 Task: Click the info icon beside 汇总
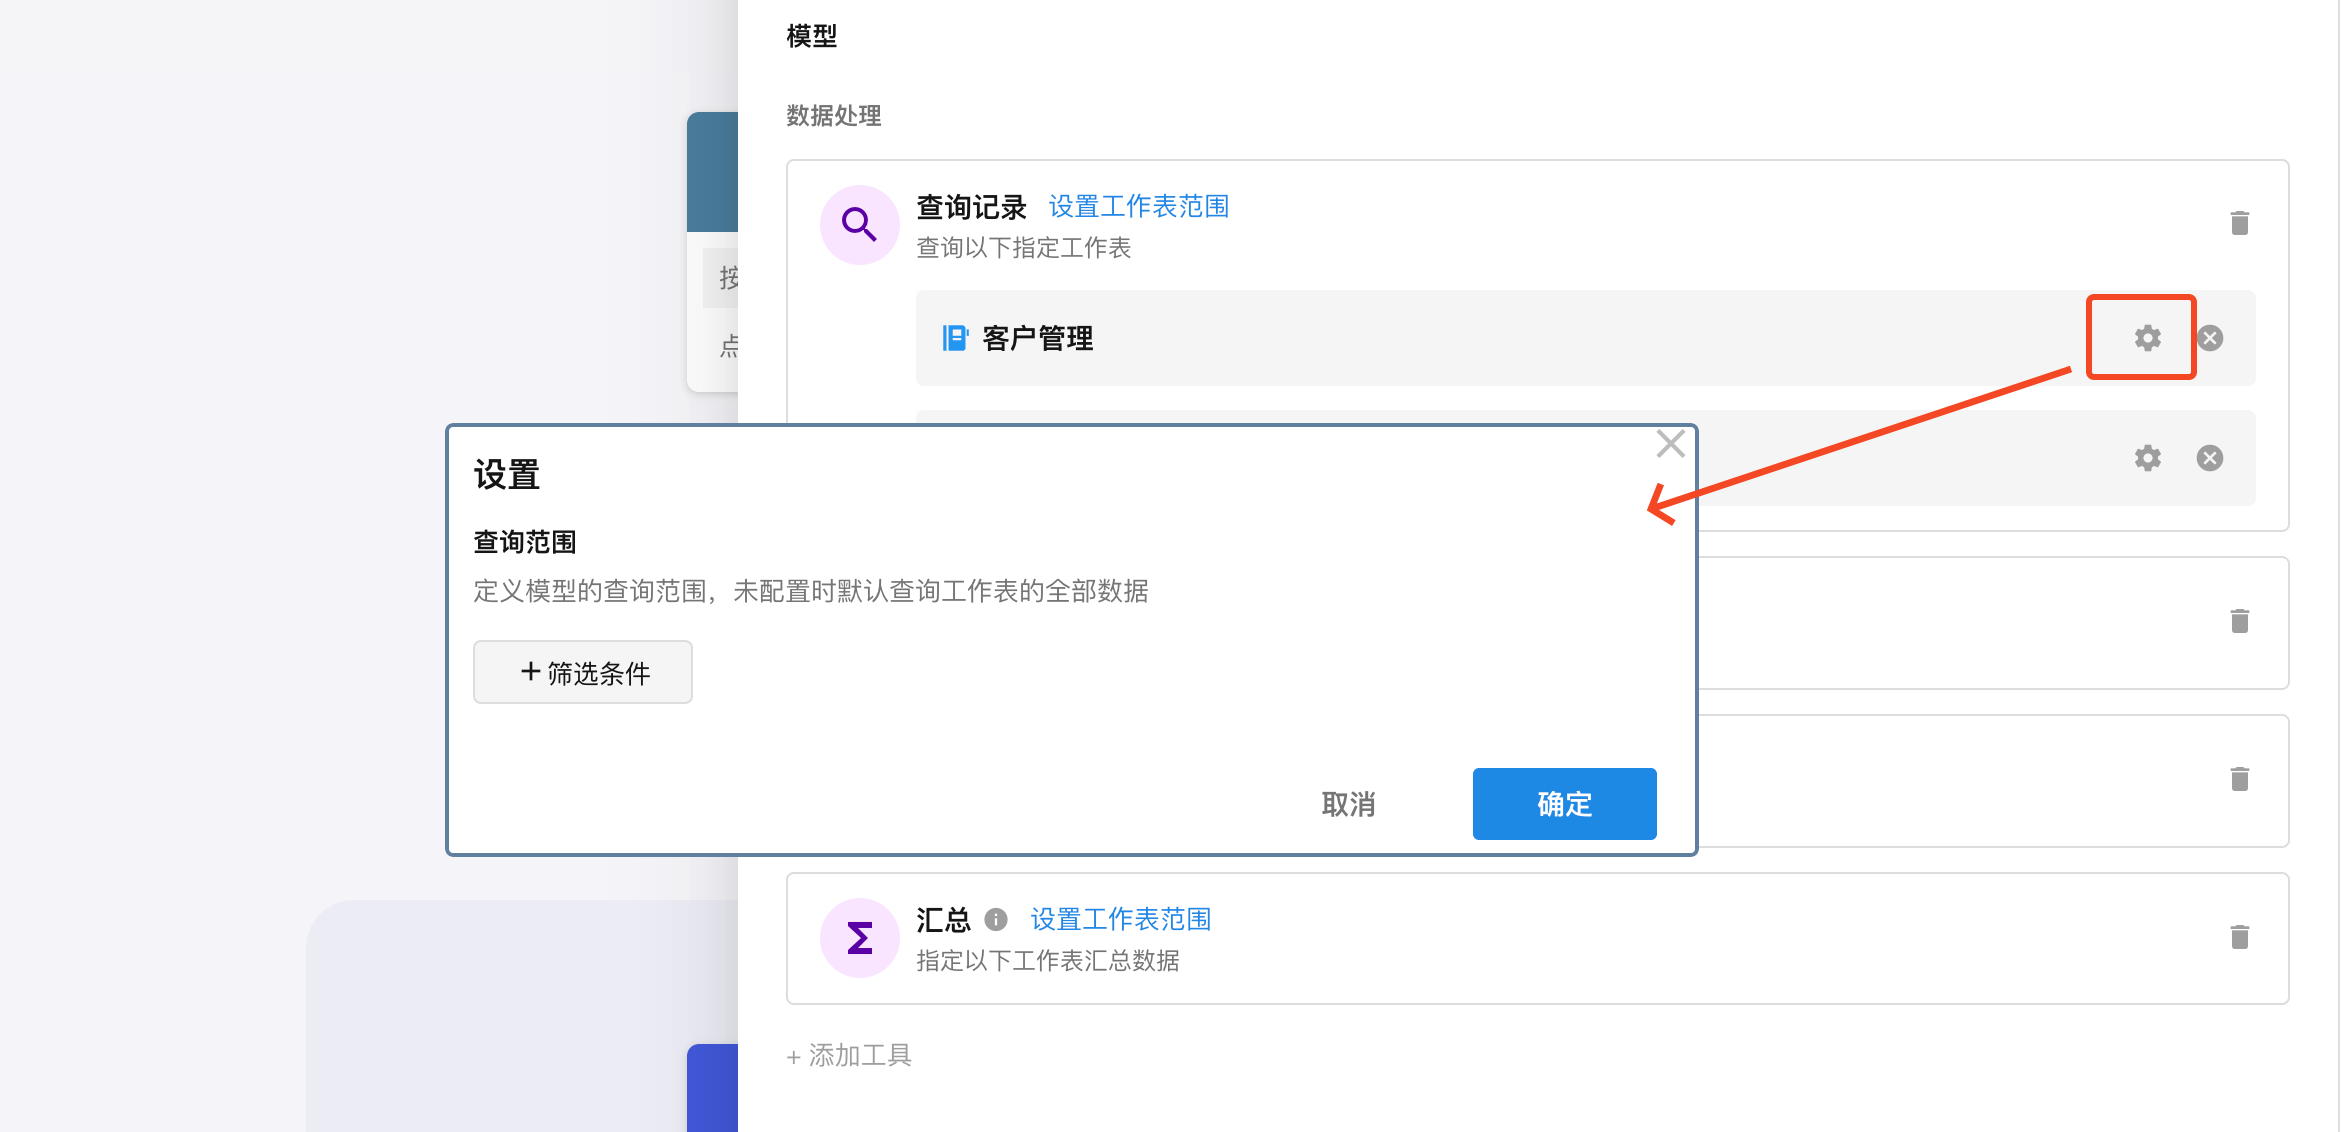[995, 919]
